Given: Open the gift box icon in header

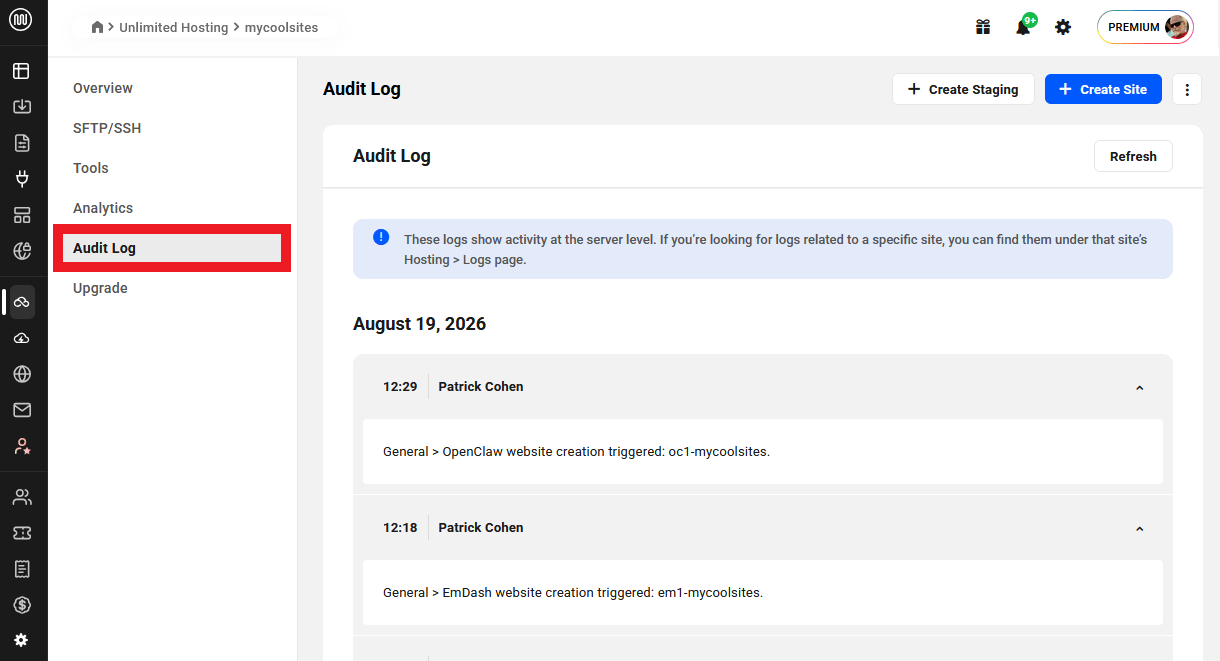Looking at the screenshot, I should click(x=983, y=27).
